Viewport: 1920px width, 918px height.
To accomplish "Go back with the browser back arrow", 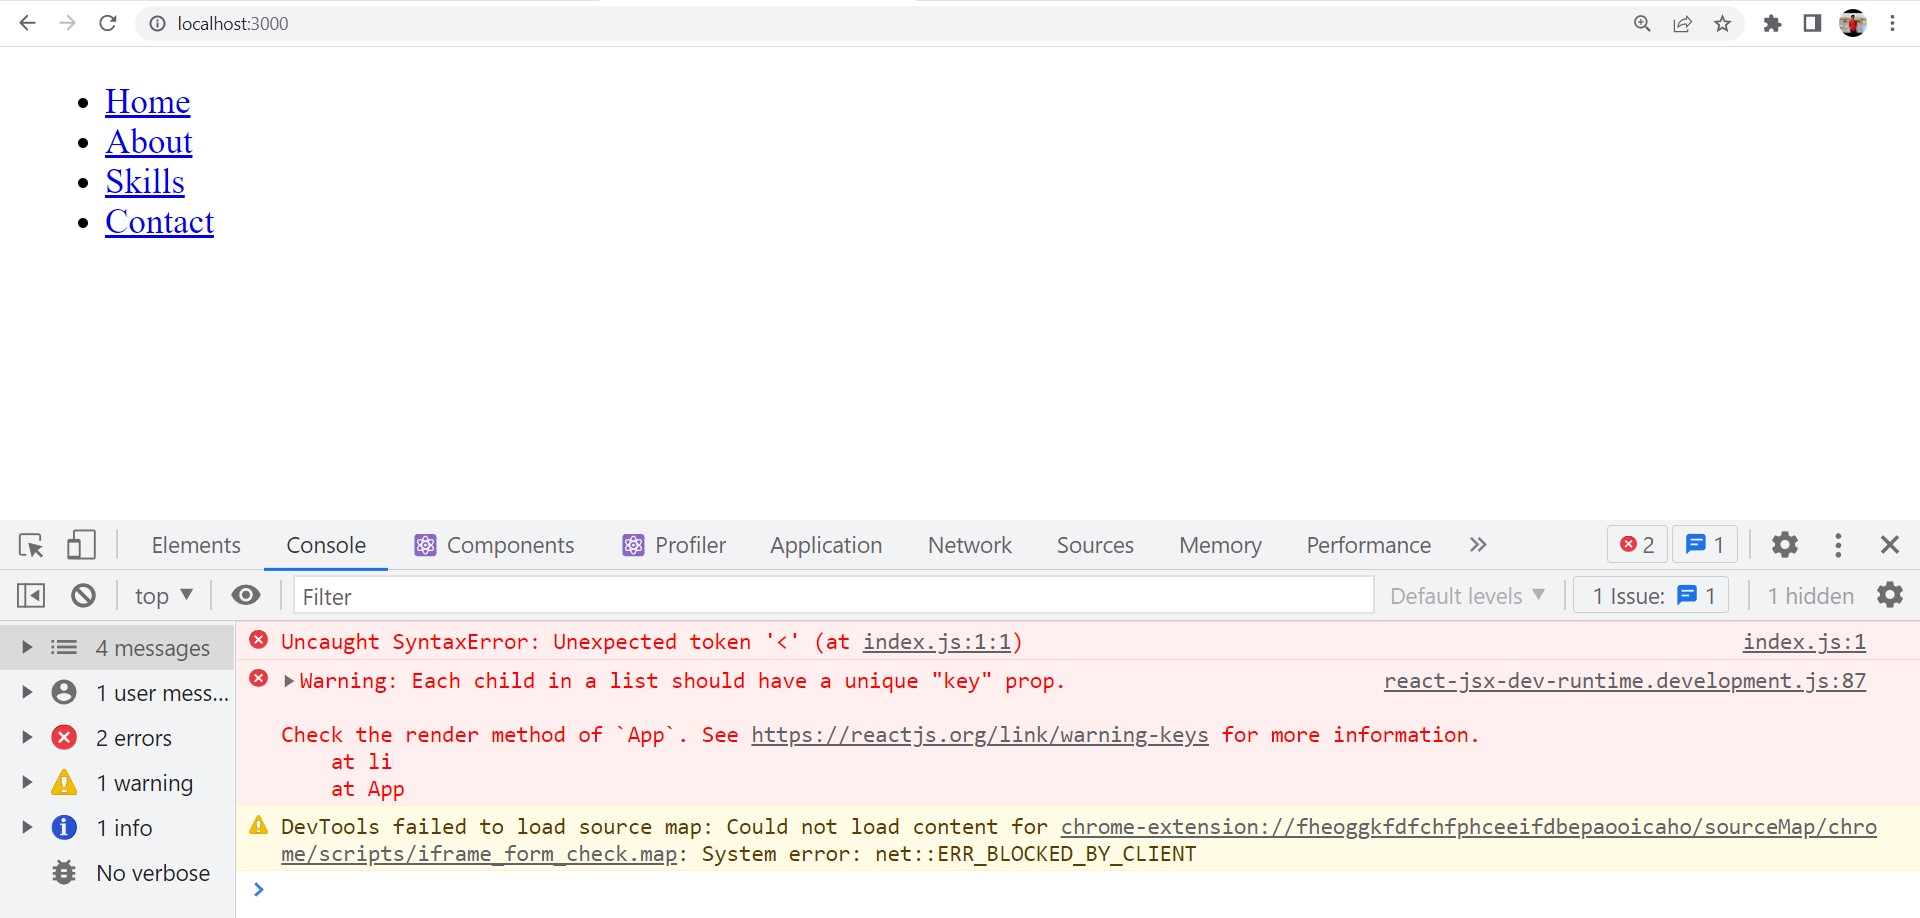I will 27,23.
